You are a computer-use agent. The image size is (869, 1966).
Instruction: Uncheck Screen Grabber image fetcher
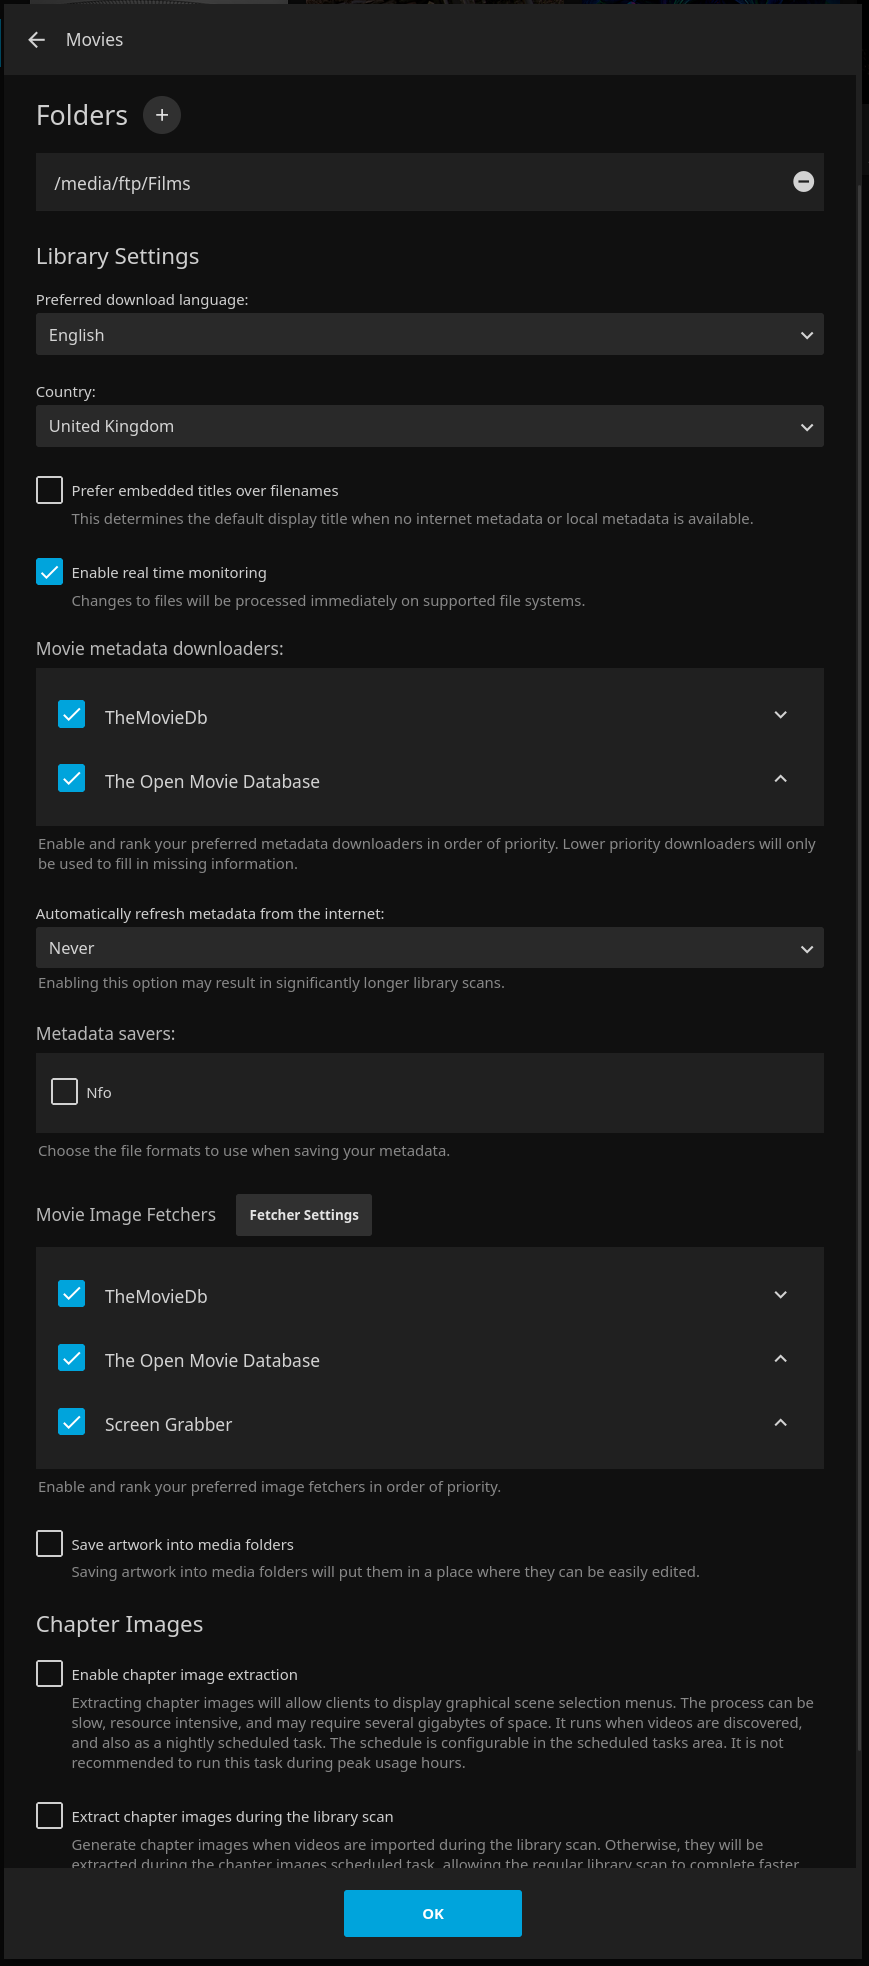coord(72,1422)
